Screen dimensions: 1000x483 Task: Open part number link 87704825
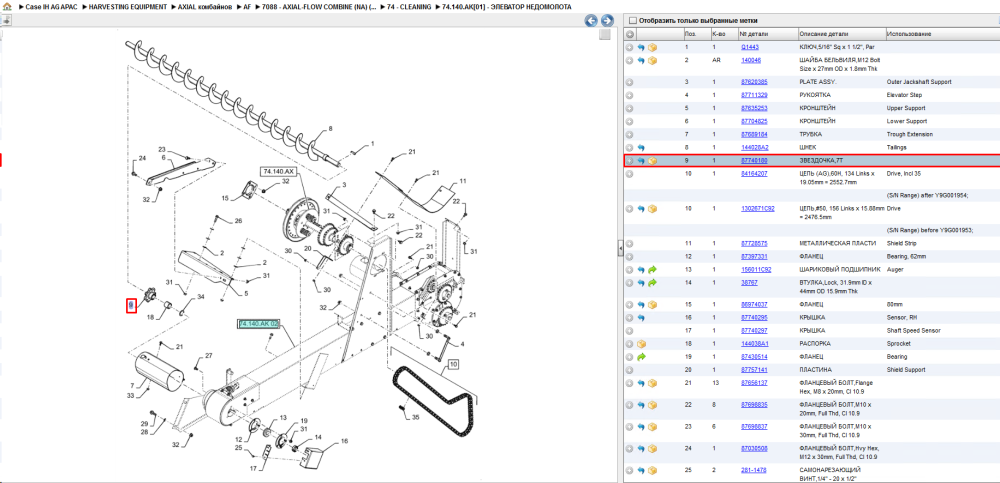[754, 121]
